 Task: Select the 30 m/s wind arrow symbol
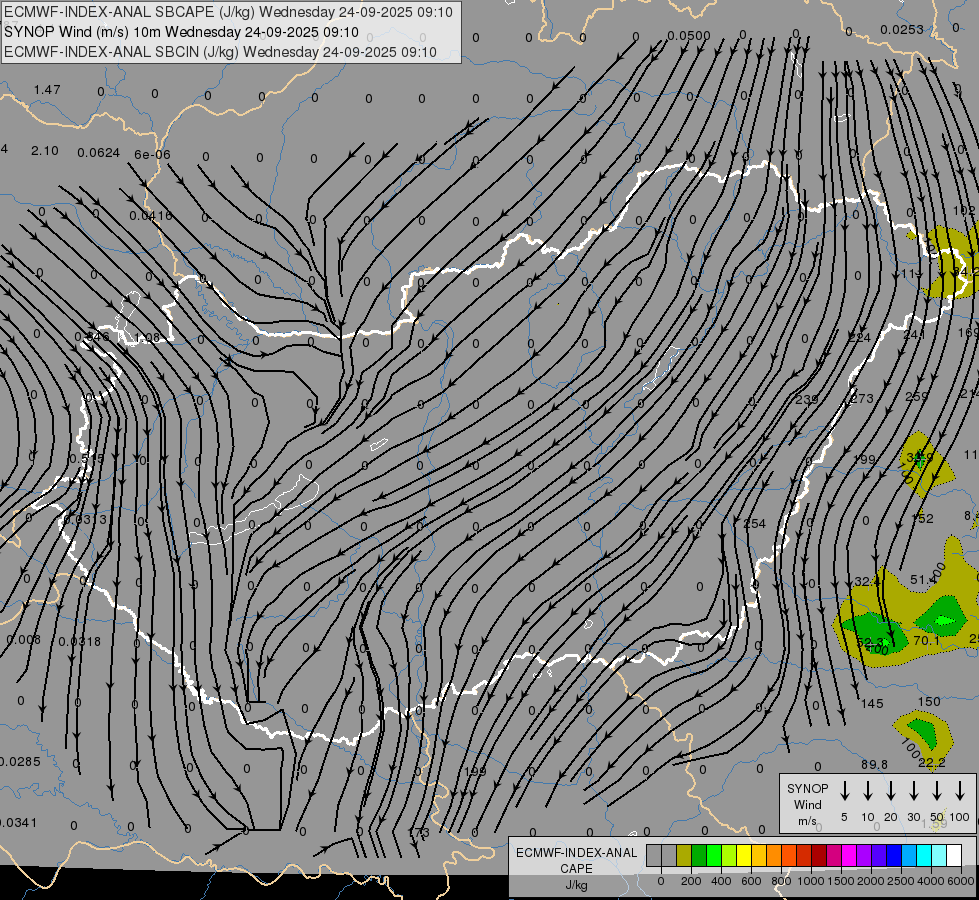click(914, 791)
